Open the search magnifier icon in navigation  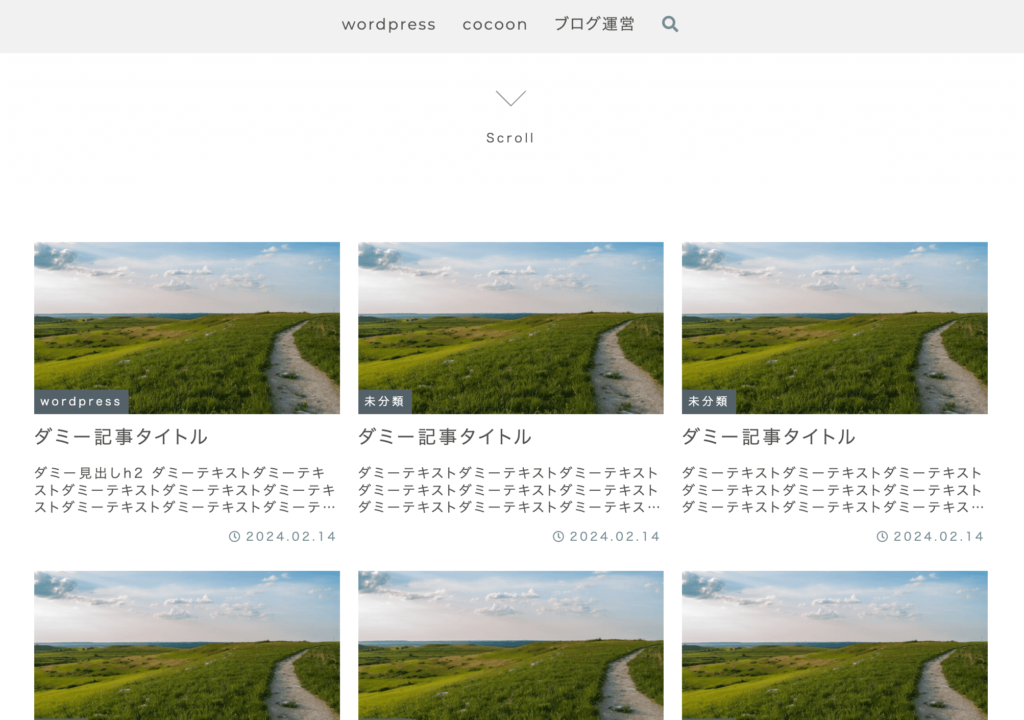tap(670, 24)
